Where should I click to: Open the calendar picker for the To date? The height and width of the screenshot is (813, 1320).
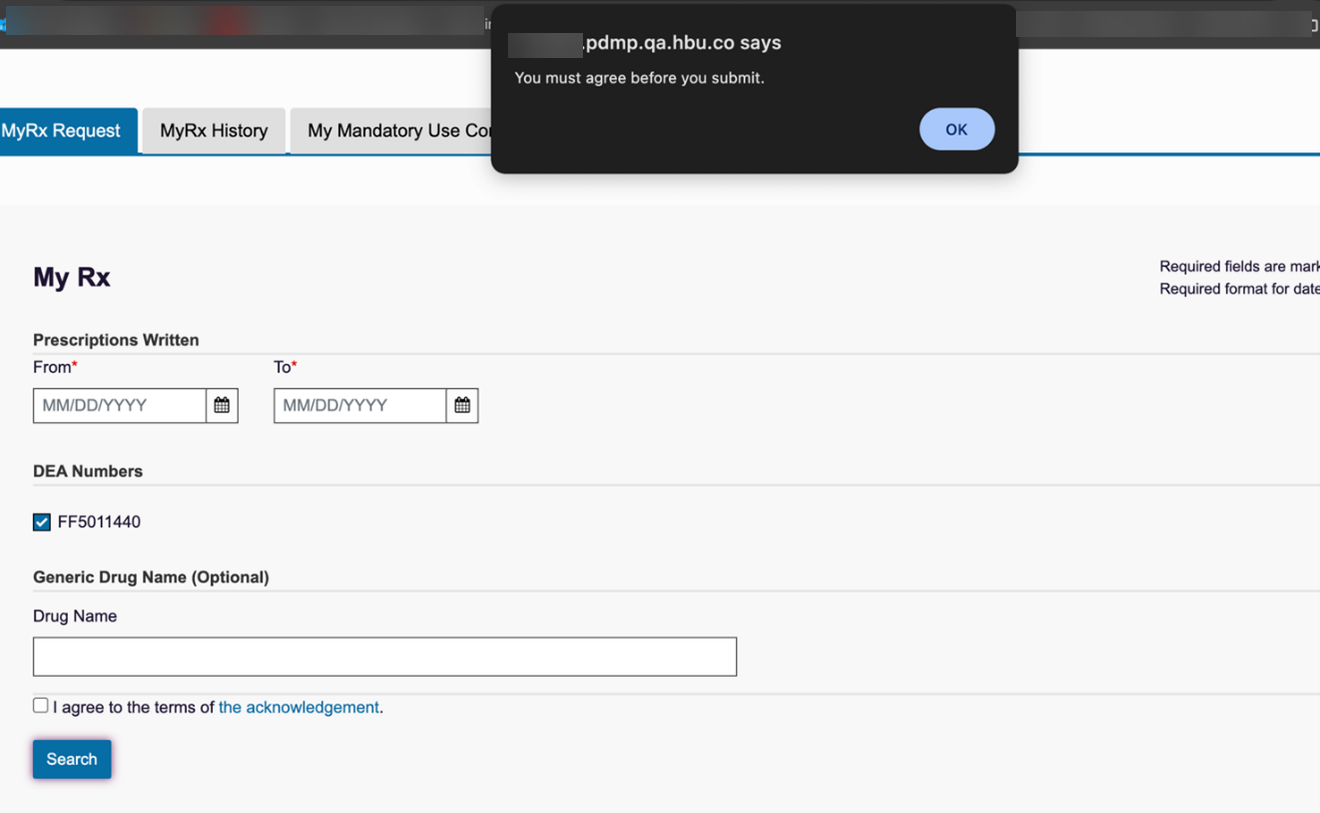point(461,405)
